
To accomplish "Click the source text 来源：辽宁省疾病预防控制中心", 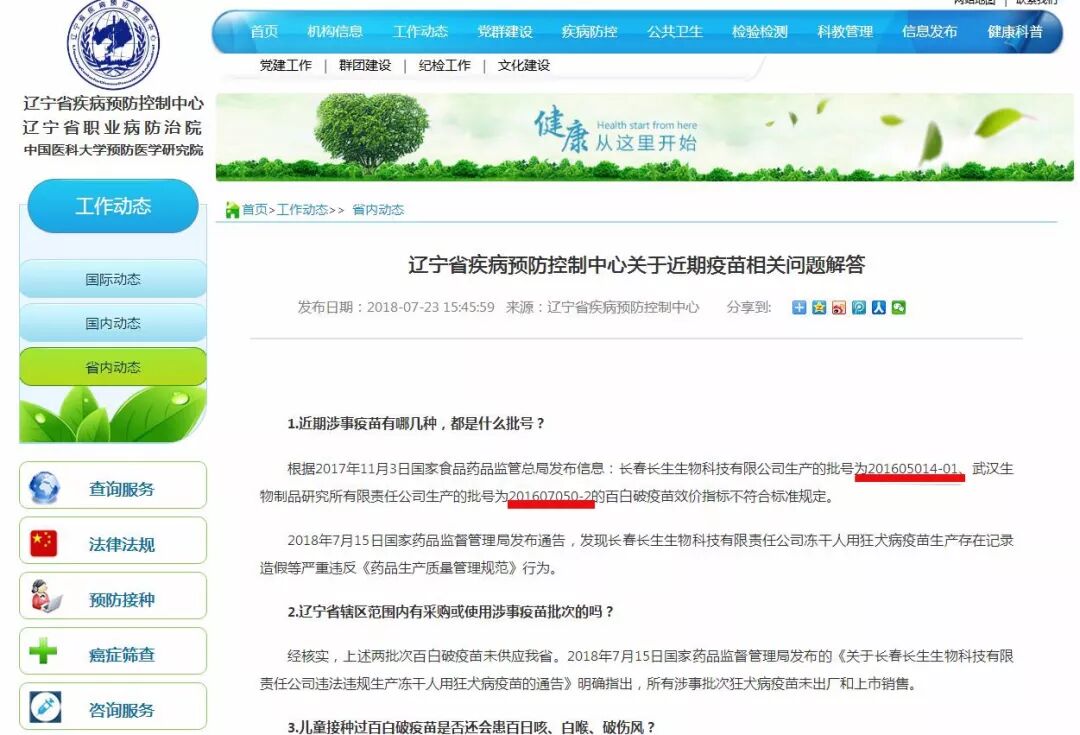I will click(x=603, y=307).
